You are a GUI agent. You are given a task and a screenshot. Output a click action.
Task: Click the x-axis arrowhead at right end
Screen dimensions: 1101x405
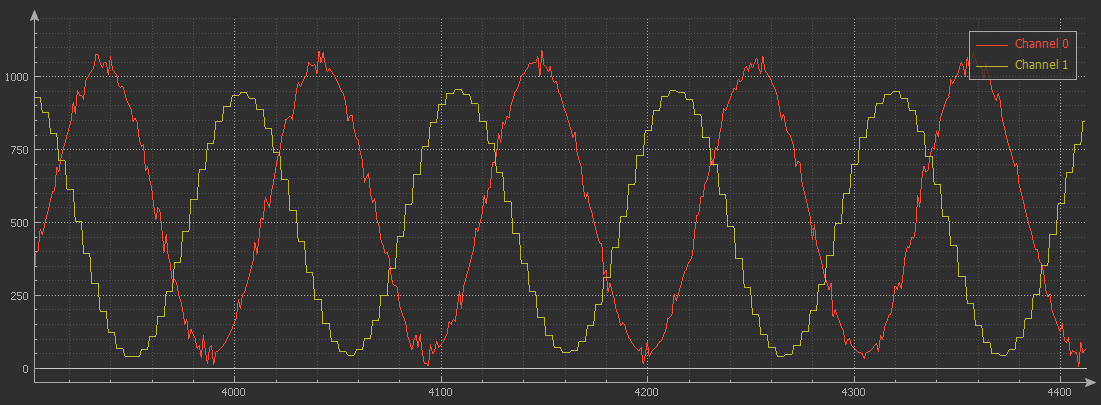coord(1089,383)
